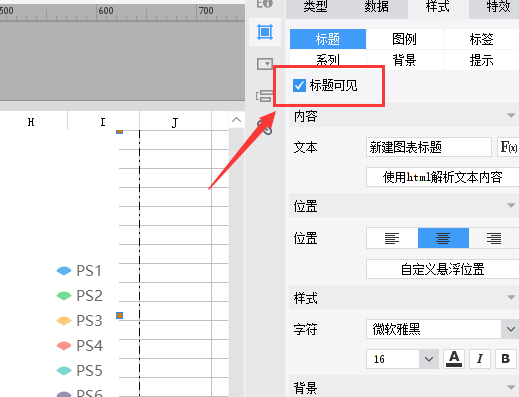519x397 pixels.
Task: Click the PS5 legend label
Action: pyautogui.click(x=89, y=371)
